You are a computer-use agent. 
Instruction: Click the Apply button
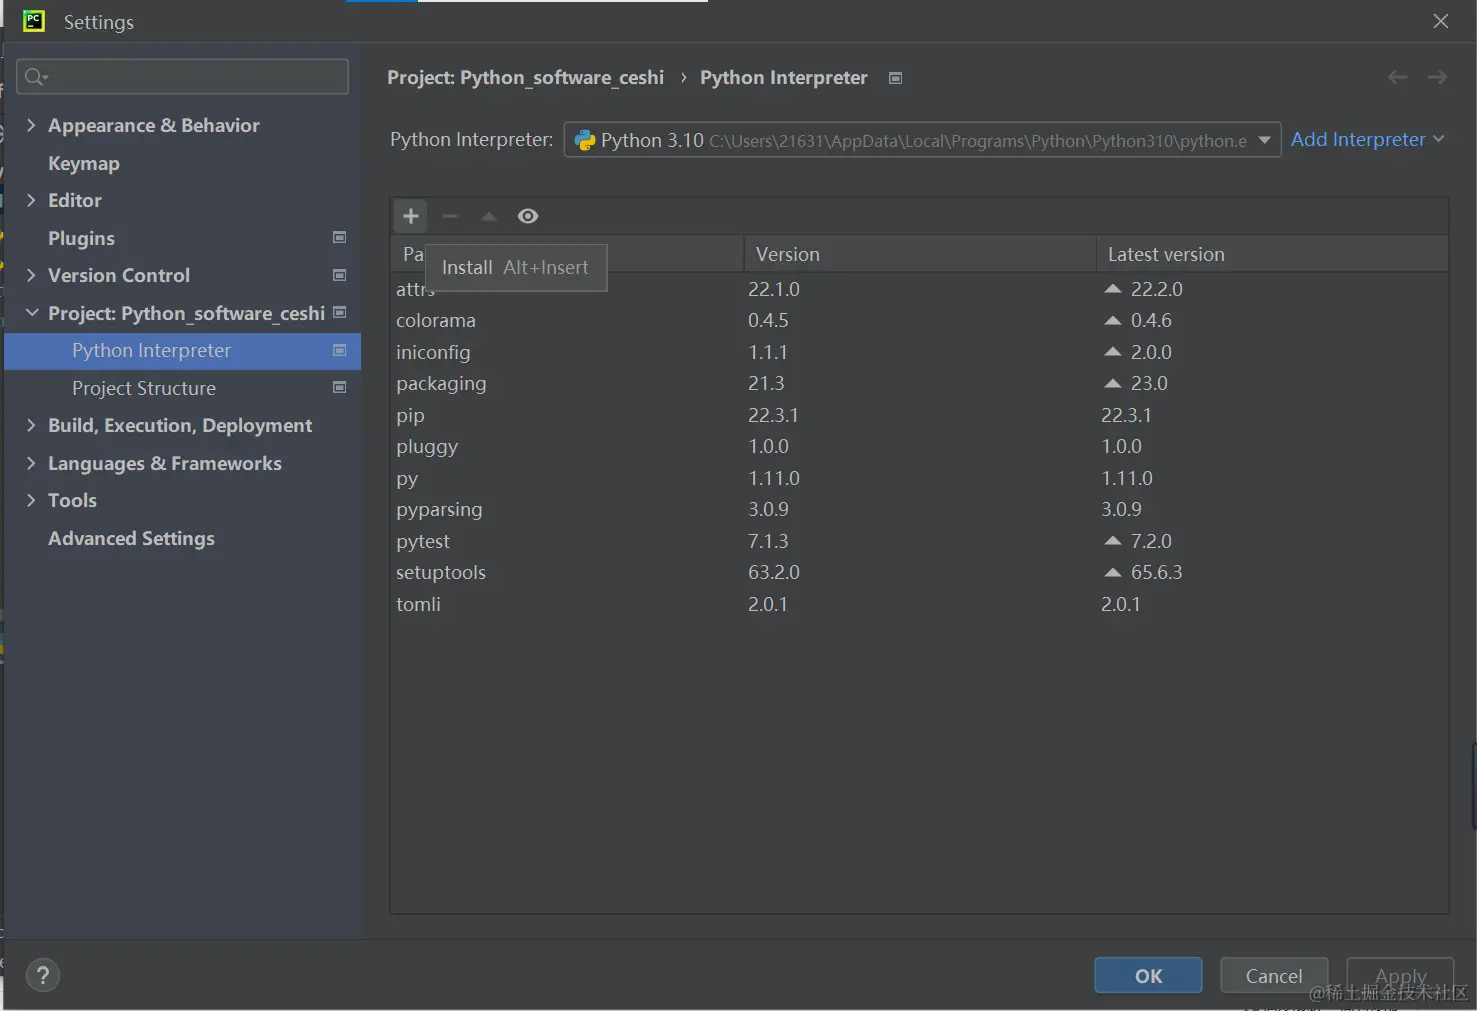(x=1400, y=976)
